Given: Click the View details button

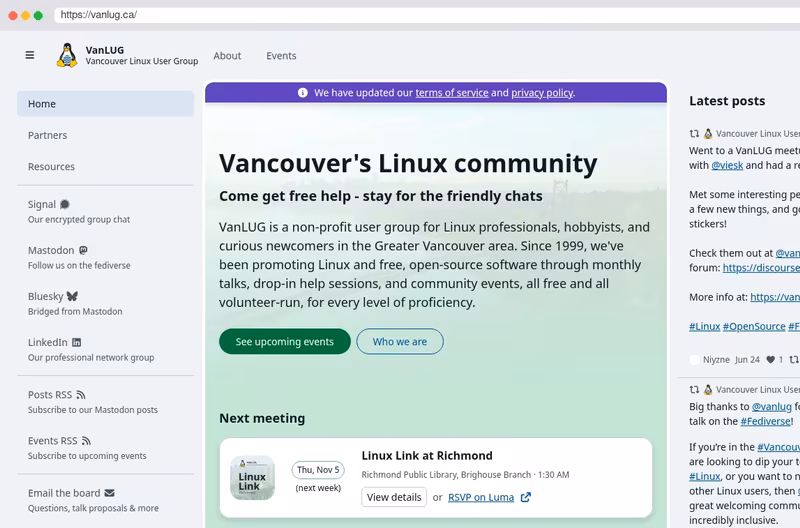Looking at the screenshot, I should [x=394, y=497].
